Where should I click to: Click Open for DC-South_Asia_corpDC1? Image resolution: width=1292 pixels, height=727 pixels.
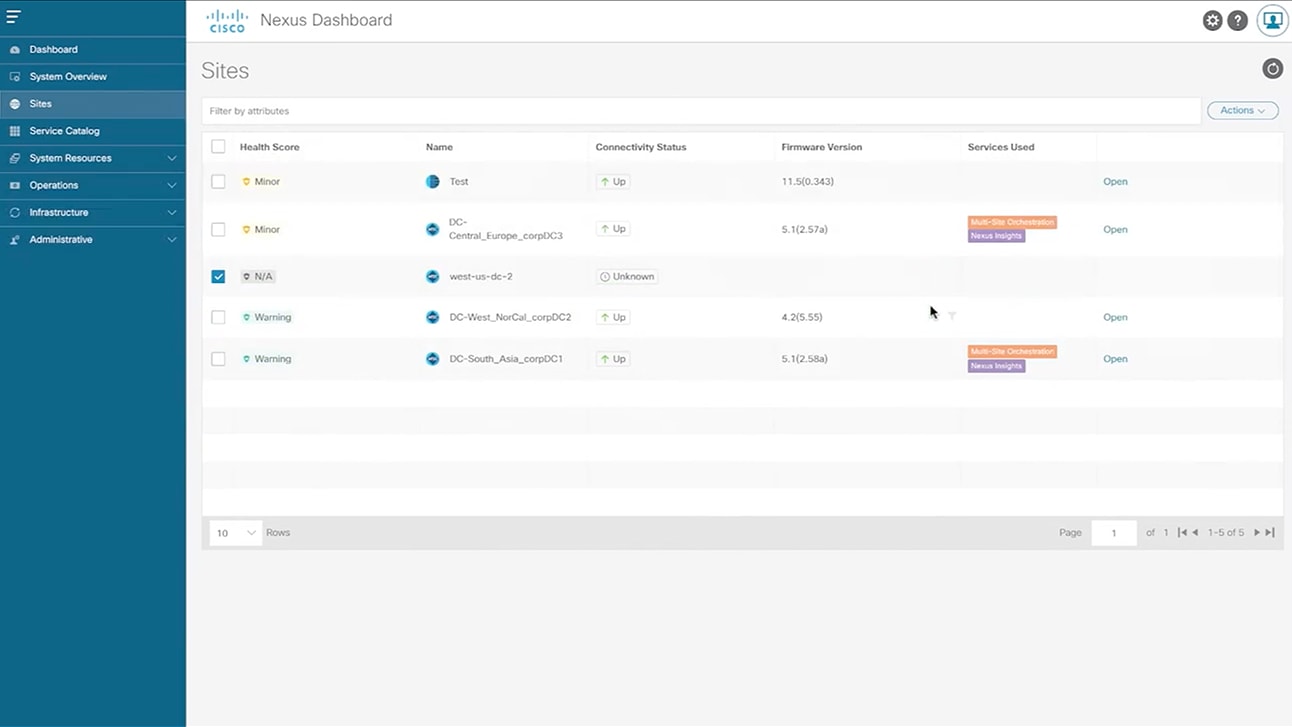1115,359
